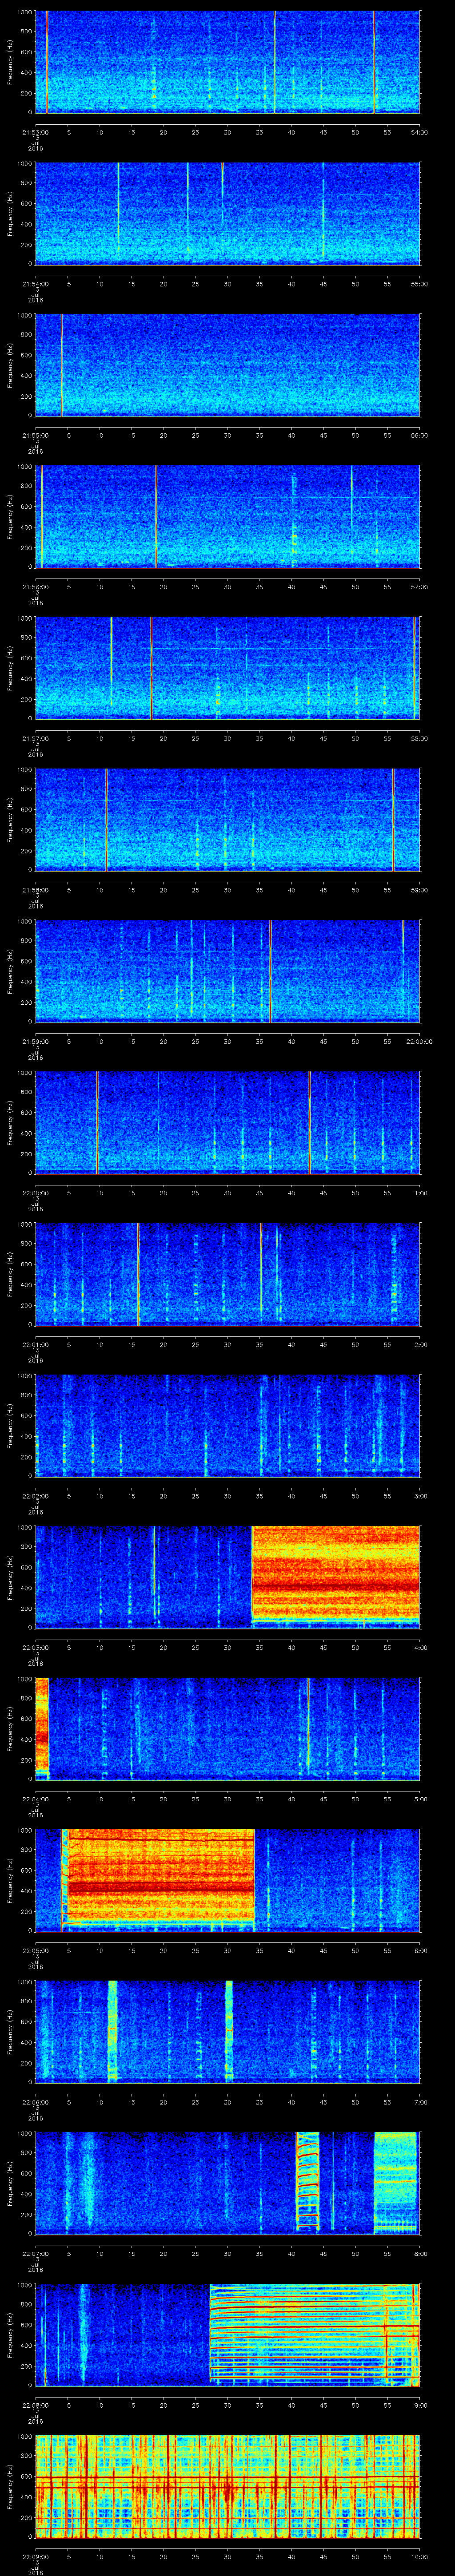
Task: Select the orange block at start of 22:04:00 panel
Action: (42, 1727)
